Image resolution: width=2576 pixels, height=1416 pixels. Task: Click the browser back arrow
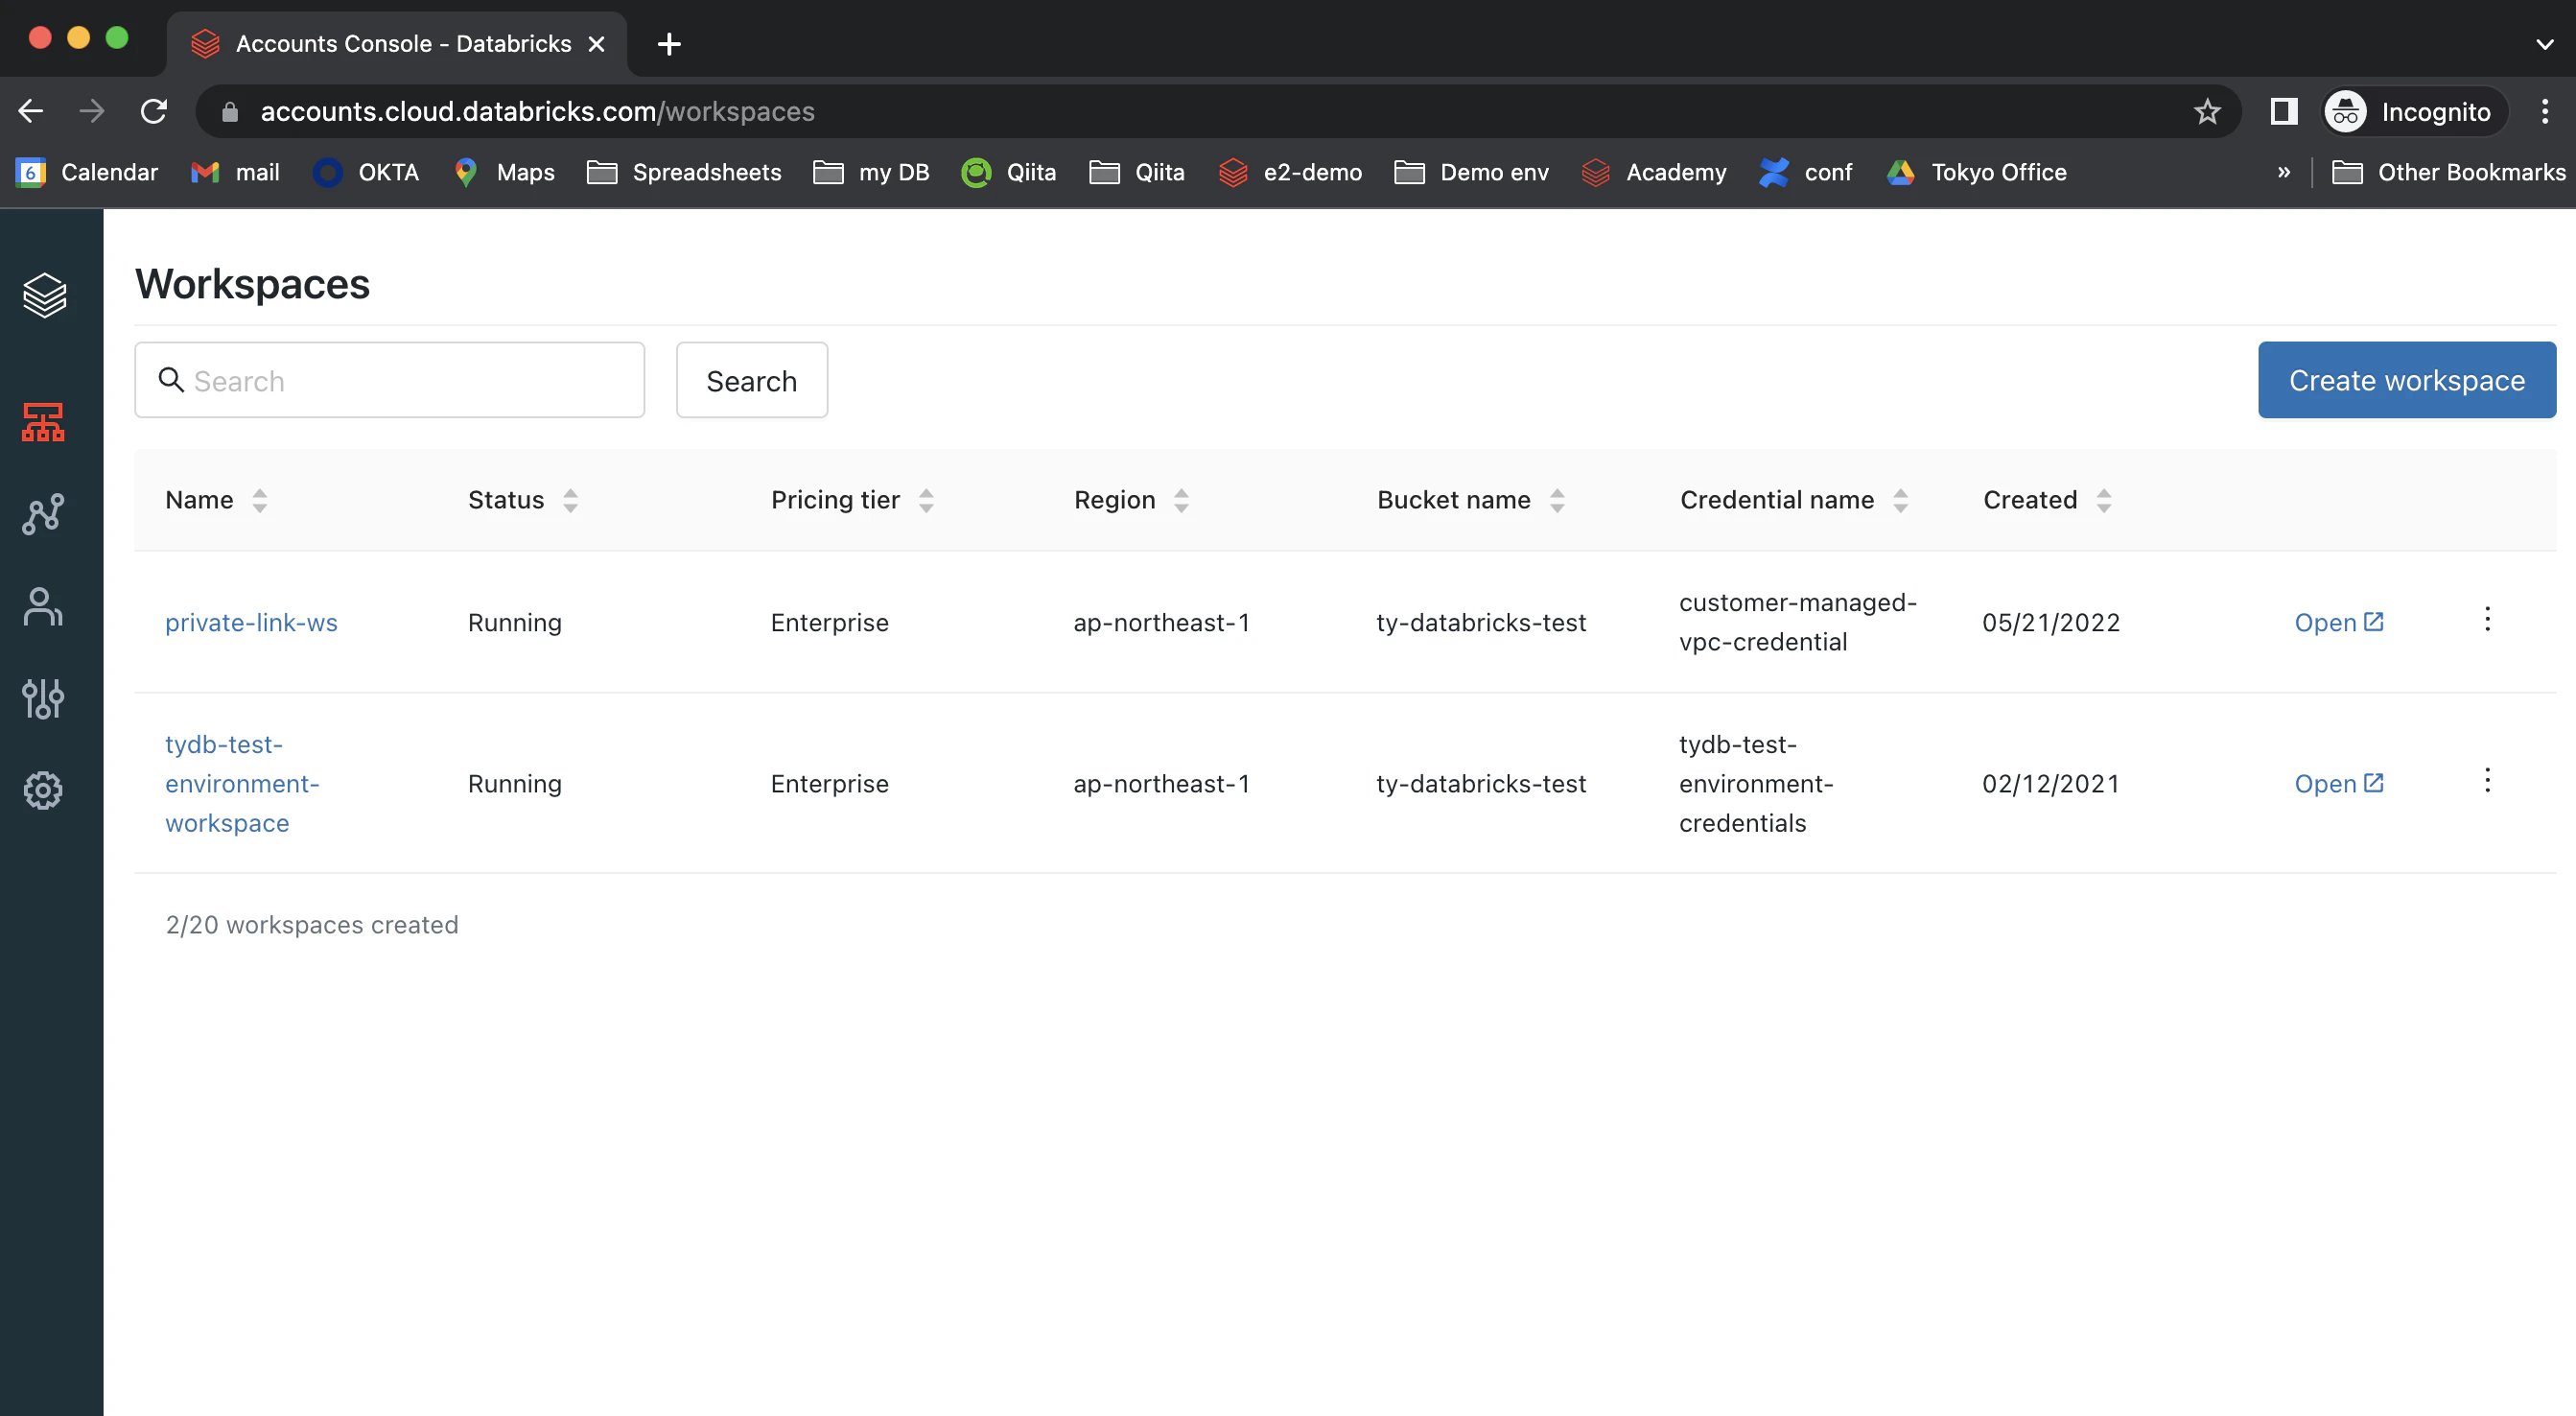point(31,111)
